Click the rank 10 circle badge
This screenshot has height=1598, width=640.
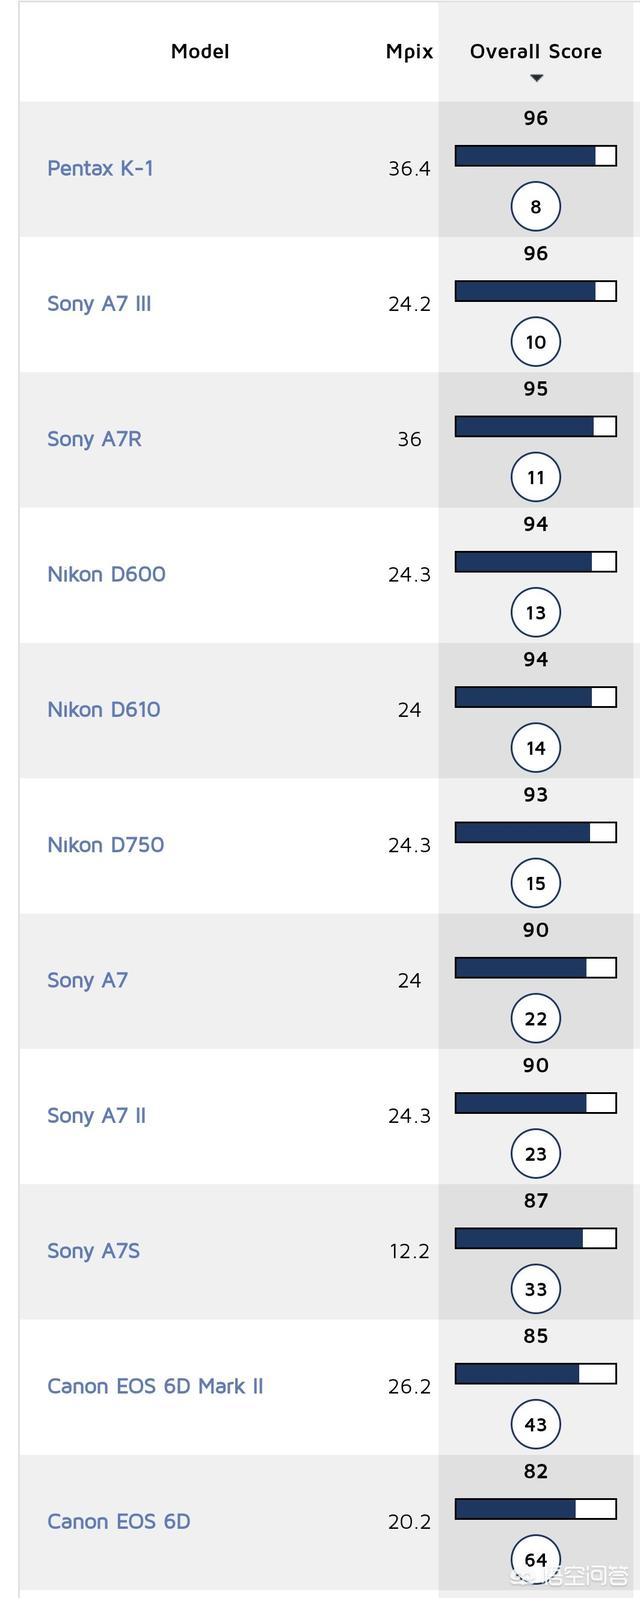(536, 342)
